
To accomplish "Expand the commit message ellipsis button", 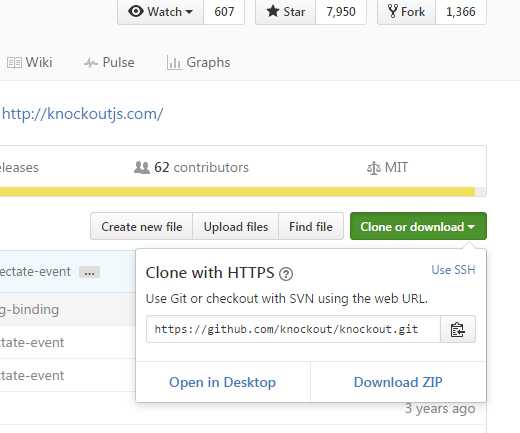I will tap(89, 273).
